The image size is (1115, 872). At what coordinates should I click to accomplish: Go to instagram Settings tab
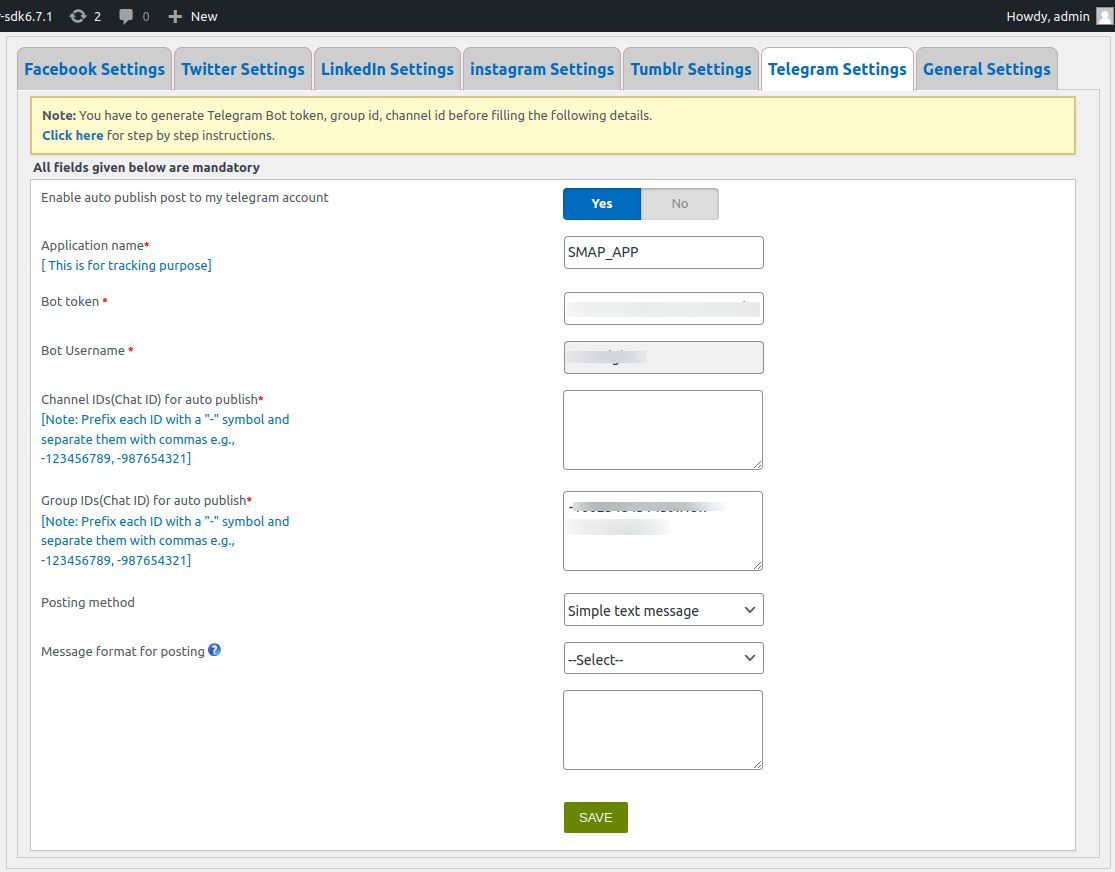542,69
